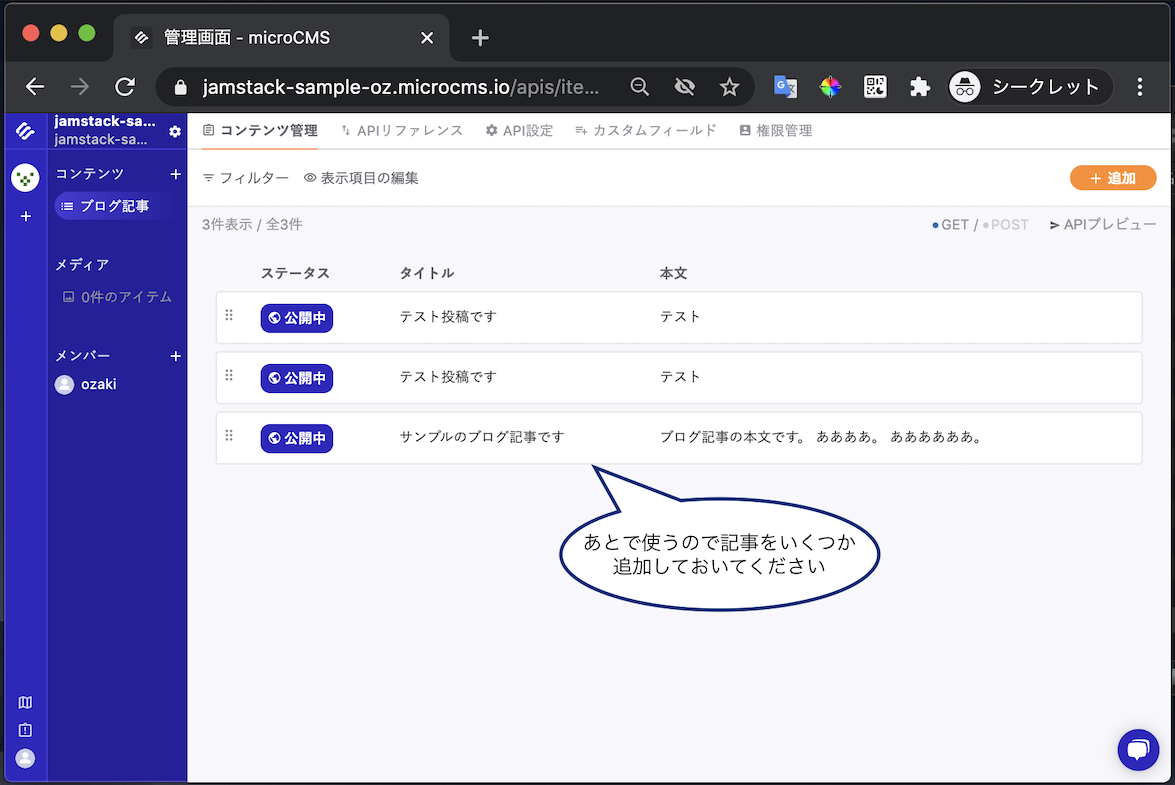Click 公開中 badge in サンプルのブログ記事です row

(297, 438)
